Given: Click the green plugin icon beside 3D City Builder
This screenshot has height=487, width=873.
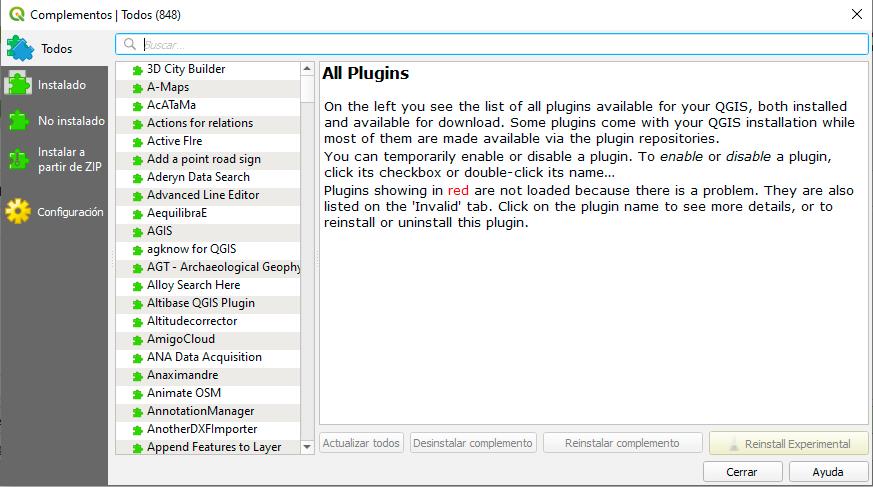Looking at the screenshot, I should point(138,70).
